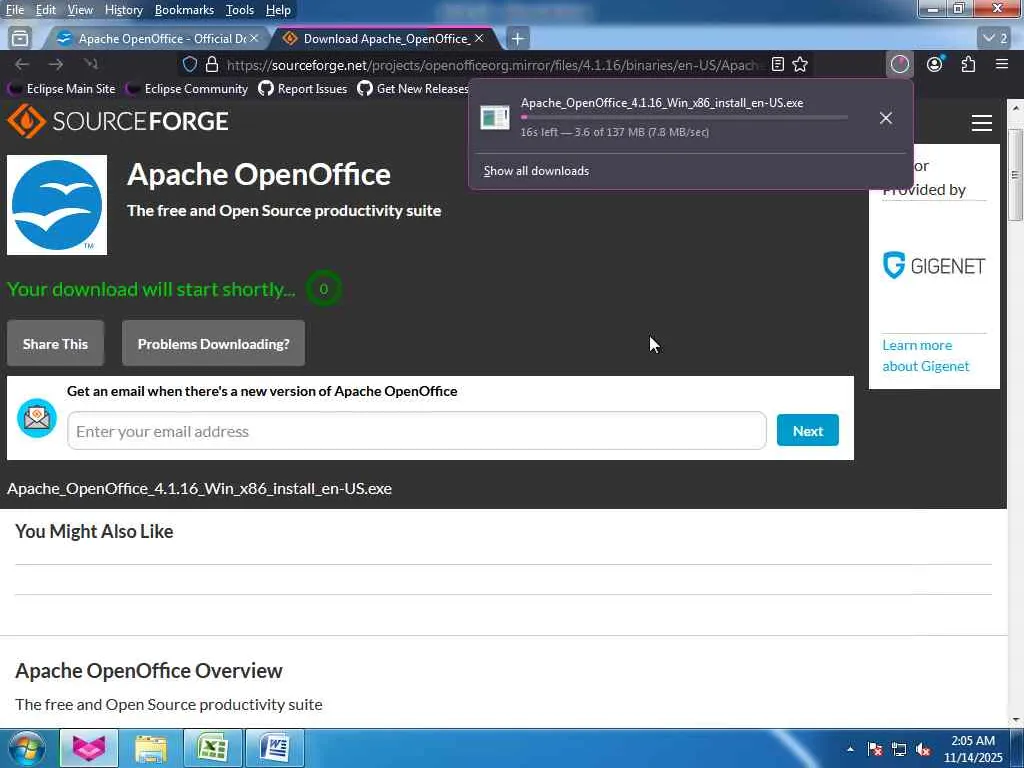Close the Download Apache_OpenOffice tab
The image size is (1024, 768).
[479, 39]
